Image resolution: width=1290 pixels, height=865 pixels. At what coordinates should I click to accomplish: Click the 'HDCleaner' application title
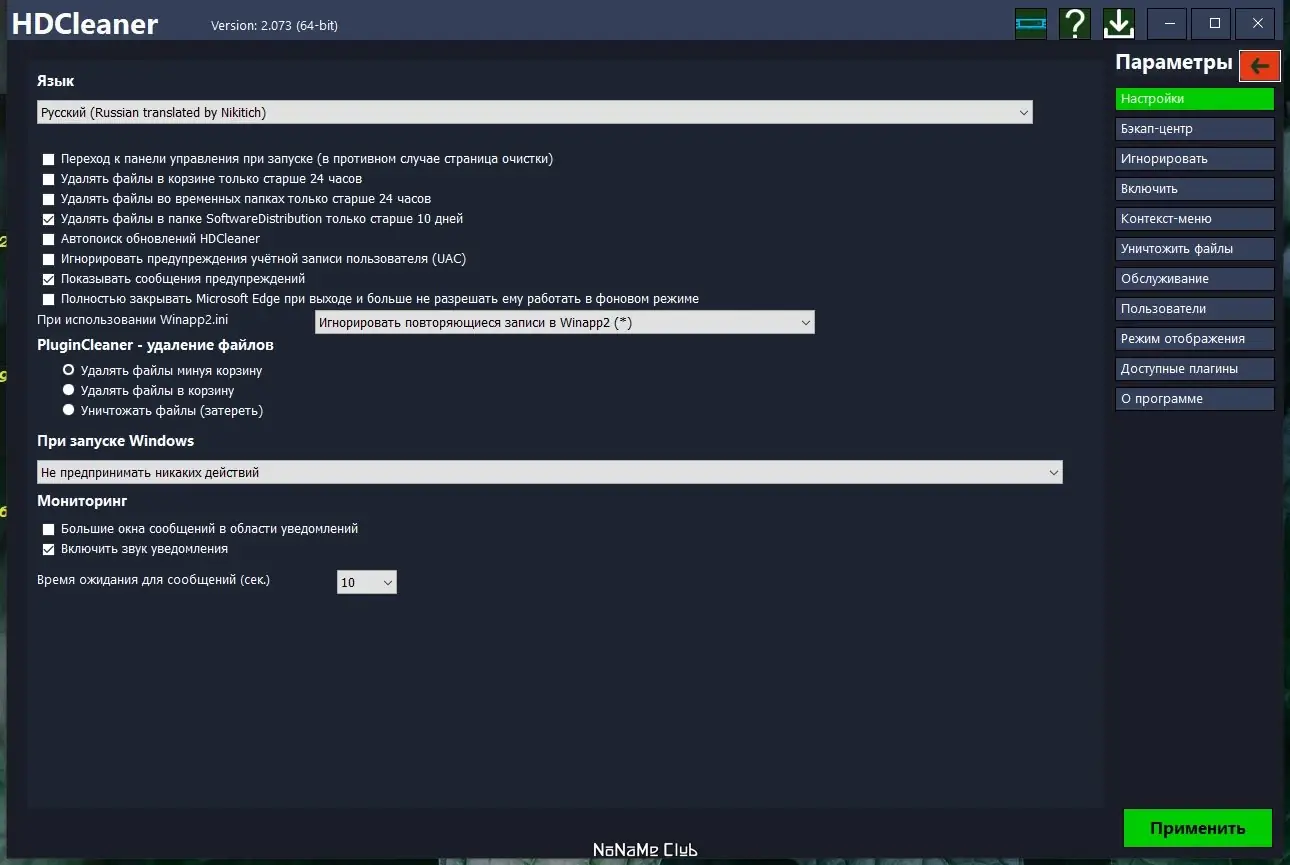point(85,24)
